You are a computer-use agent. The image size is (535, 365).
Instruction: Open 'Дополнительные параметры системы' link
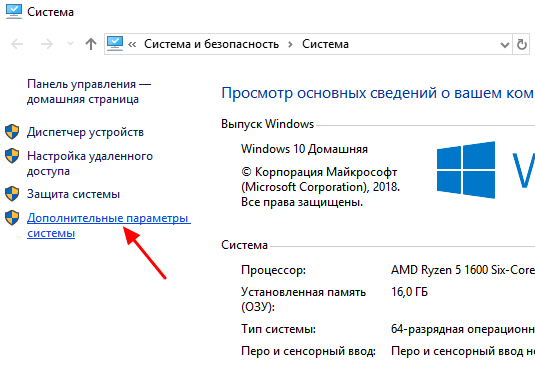click(x=109, y=225)
